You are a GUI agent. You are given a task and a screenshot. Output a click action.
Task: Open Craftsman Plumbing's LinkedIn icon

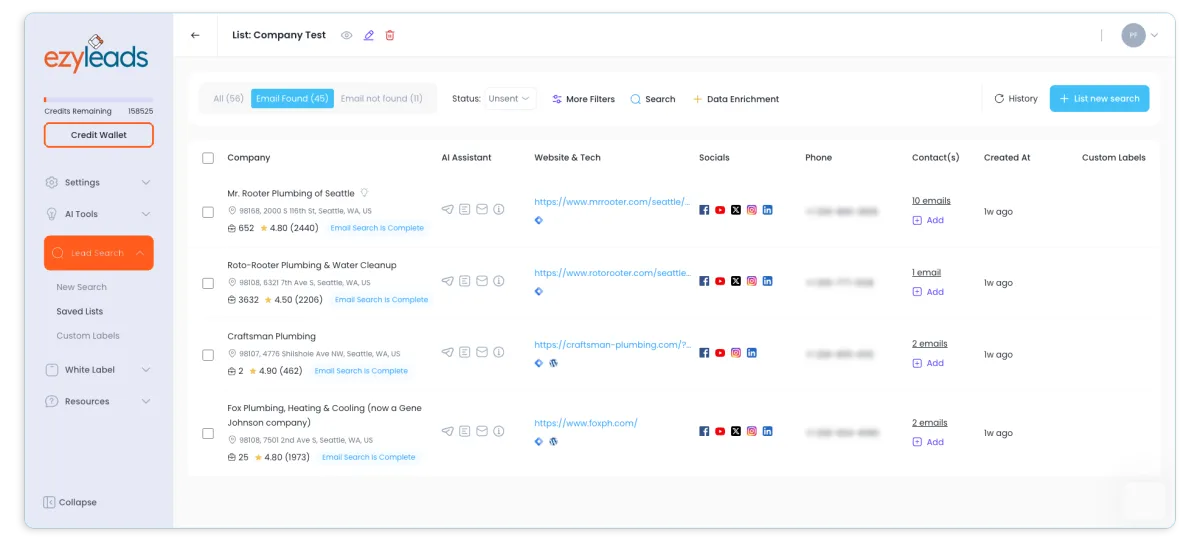pos(752,353)
